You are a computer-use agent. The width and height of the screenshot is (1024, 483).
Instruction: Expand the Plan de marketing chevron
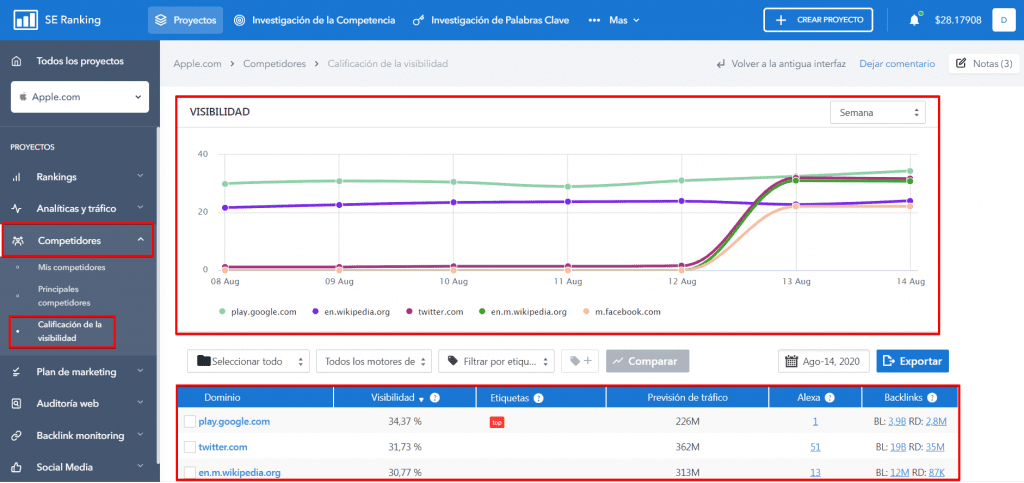click(140, 372)
